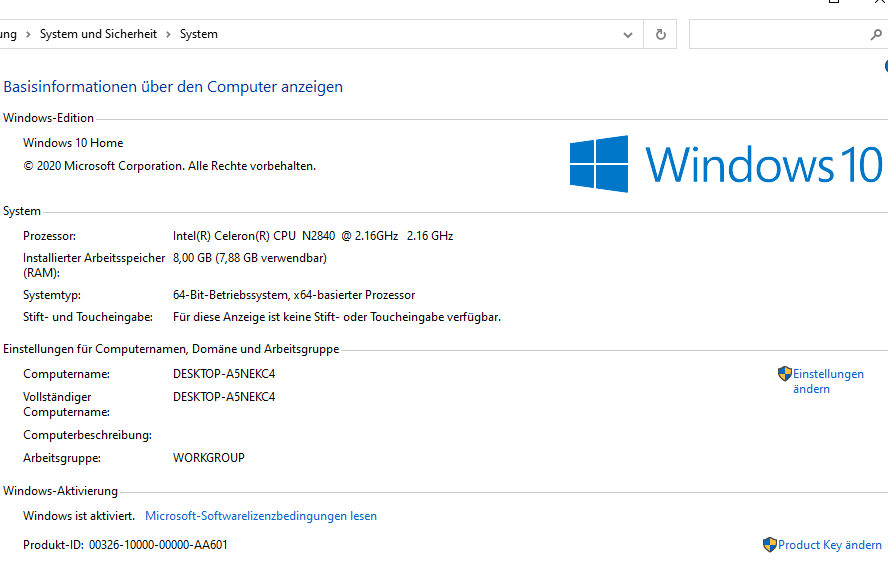Select the System breadcrumb item
Screen dimensions: 888x573
(199, 34)
